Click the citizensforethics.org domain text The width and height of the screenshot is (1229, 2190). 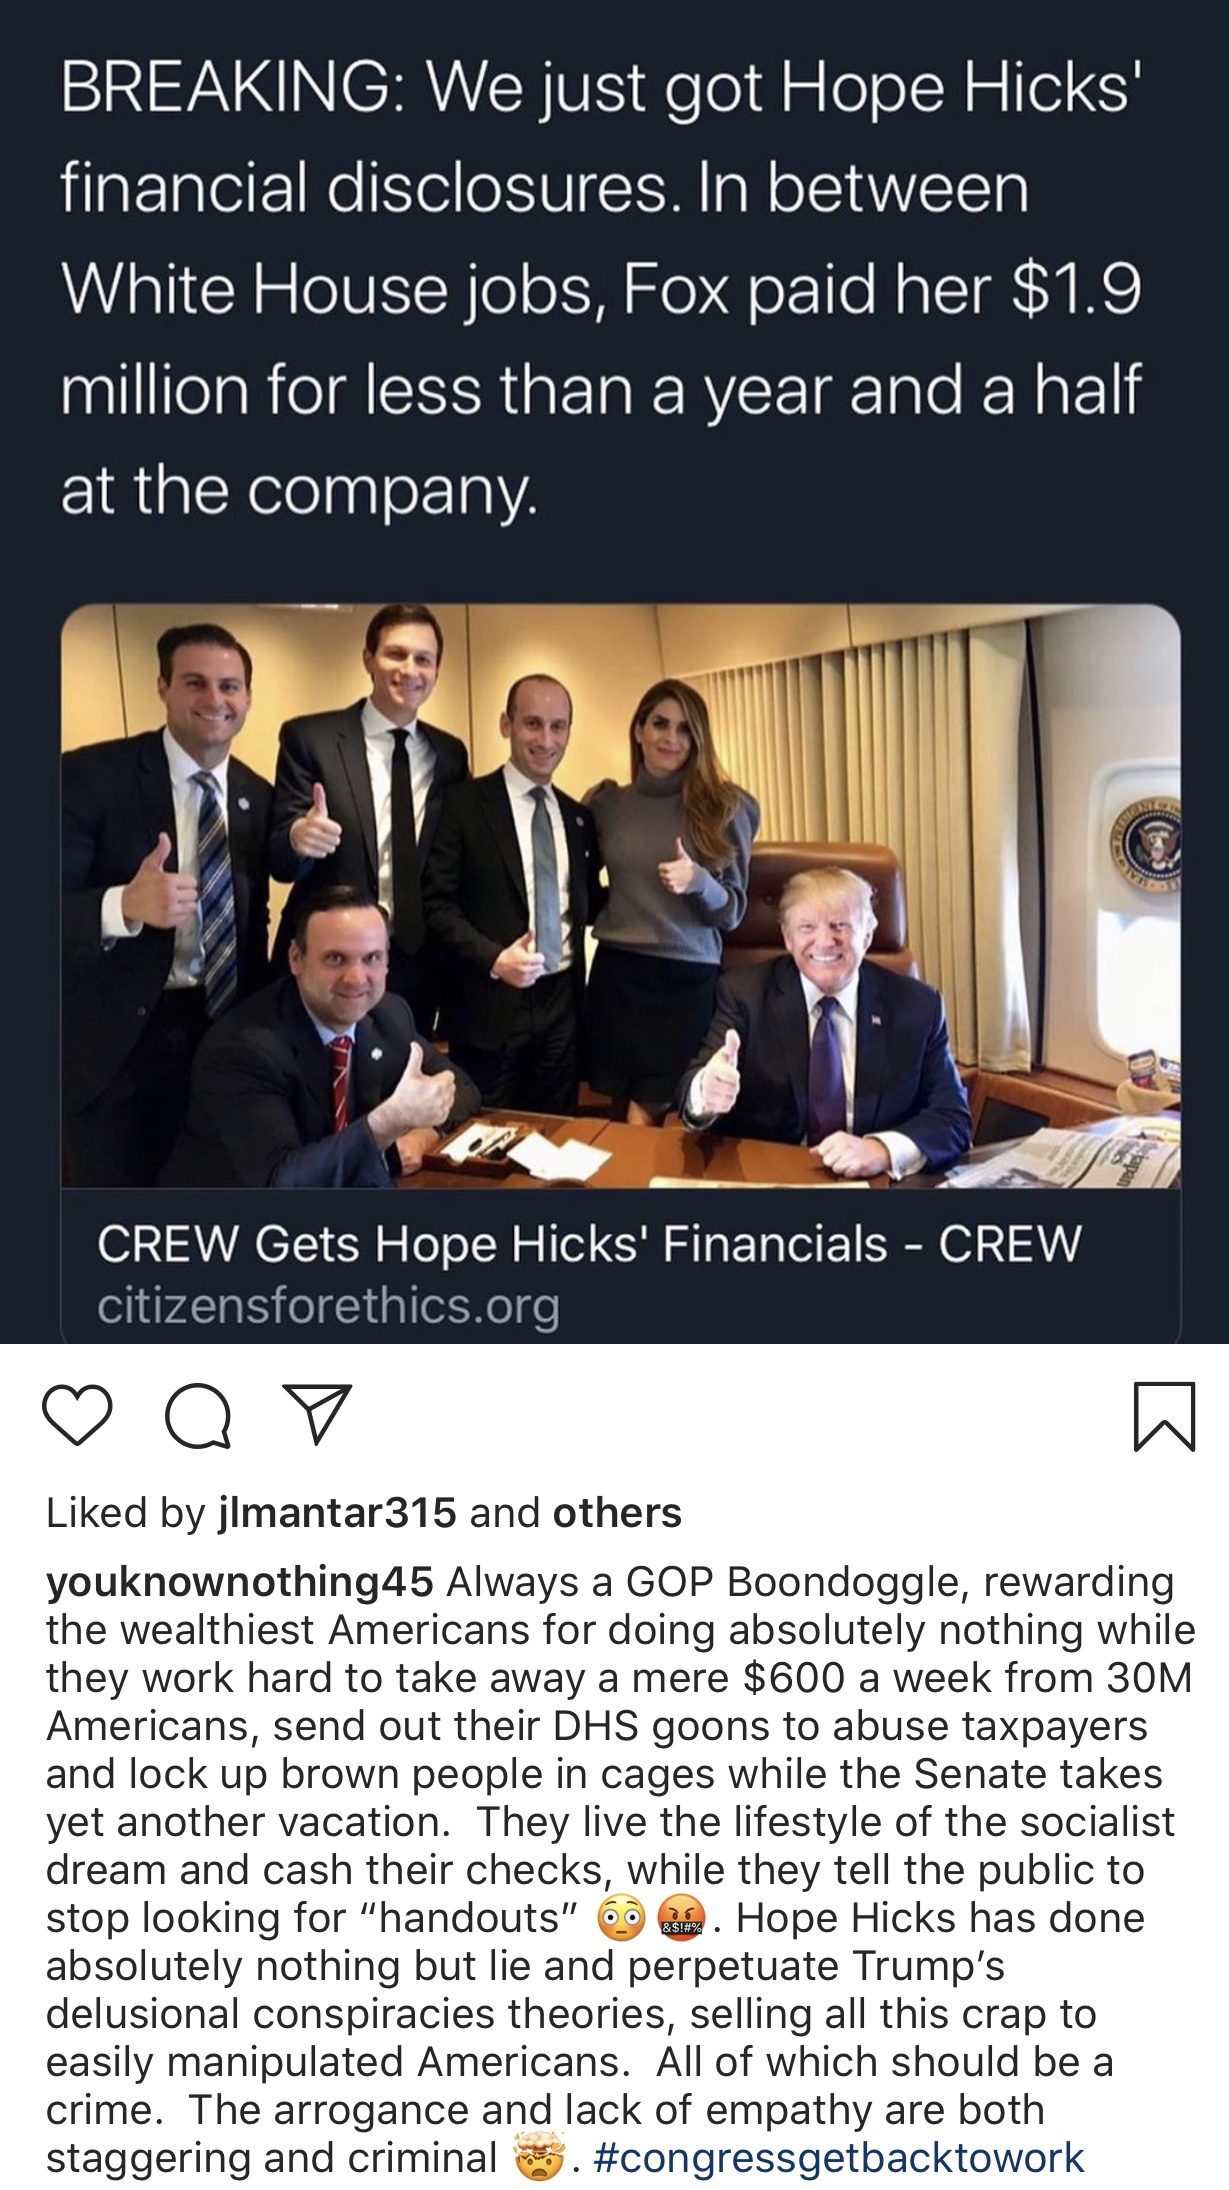click(328, 1306)
